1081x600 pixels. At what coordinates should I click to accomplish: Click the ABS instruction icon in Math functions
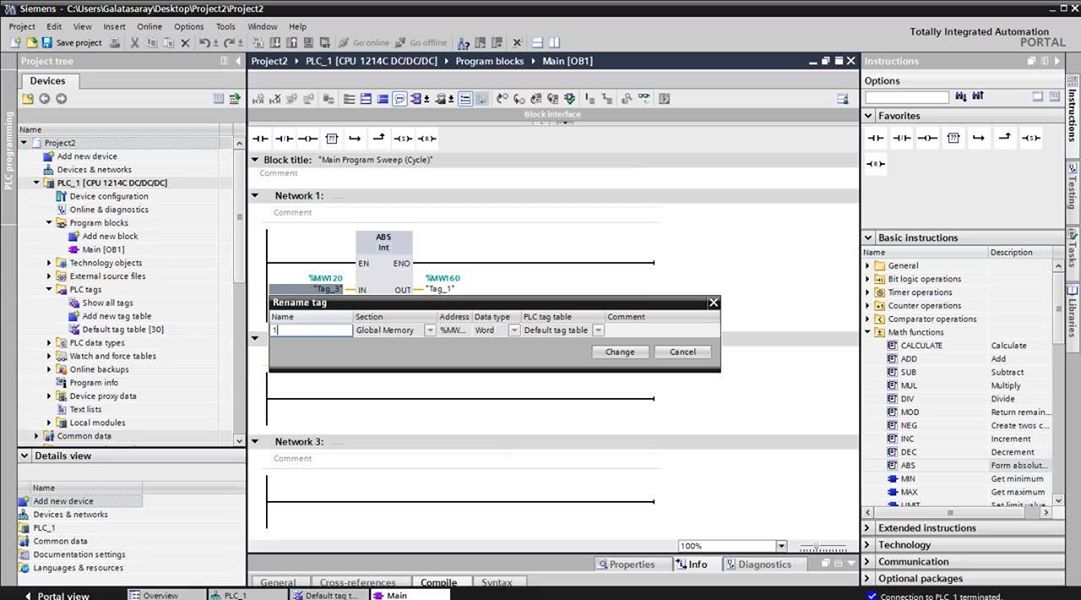pos(892,466)
